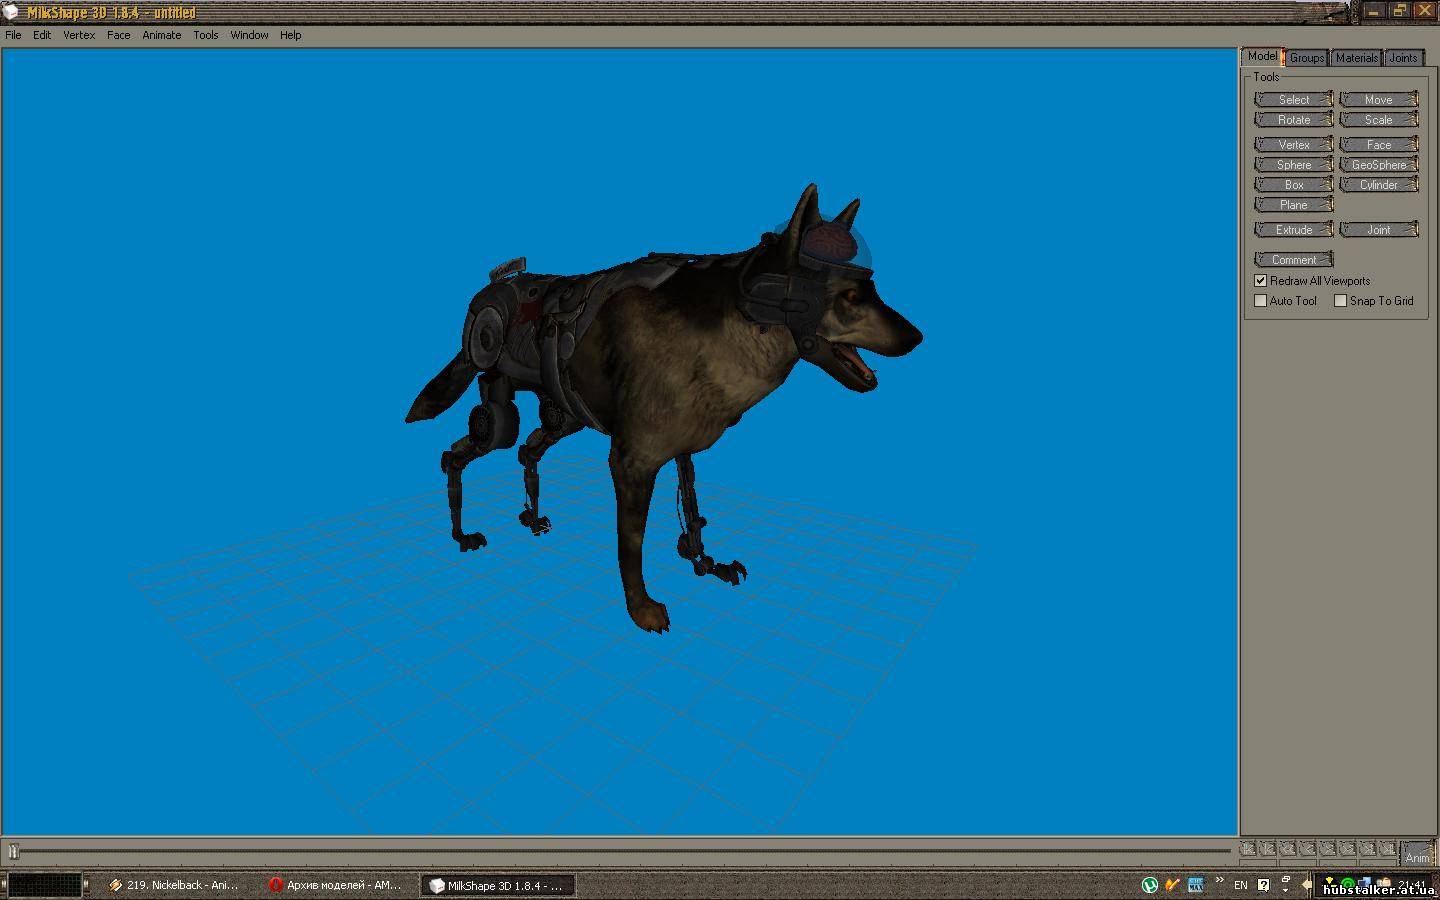
Task: Enable Snap To Grid checkbox
Action: click(x=1341, y=301)
